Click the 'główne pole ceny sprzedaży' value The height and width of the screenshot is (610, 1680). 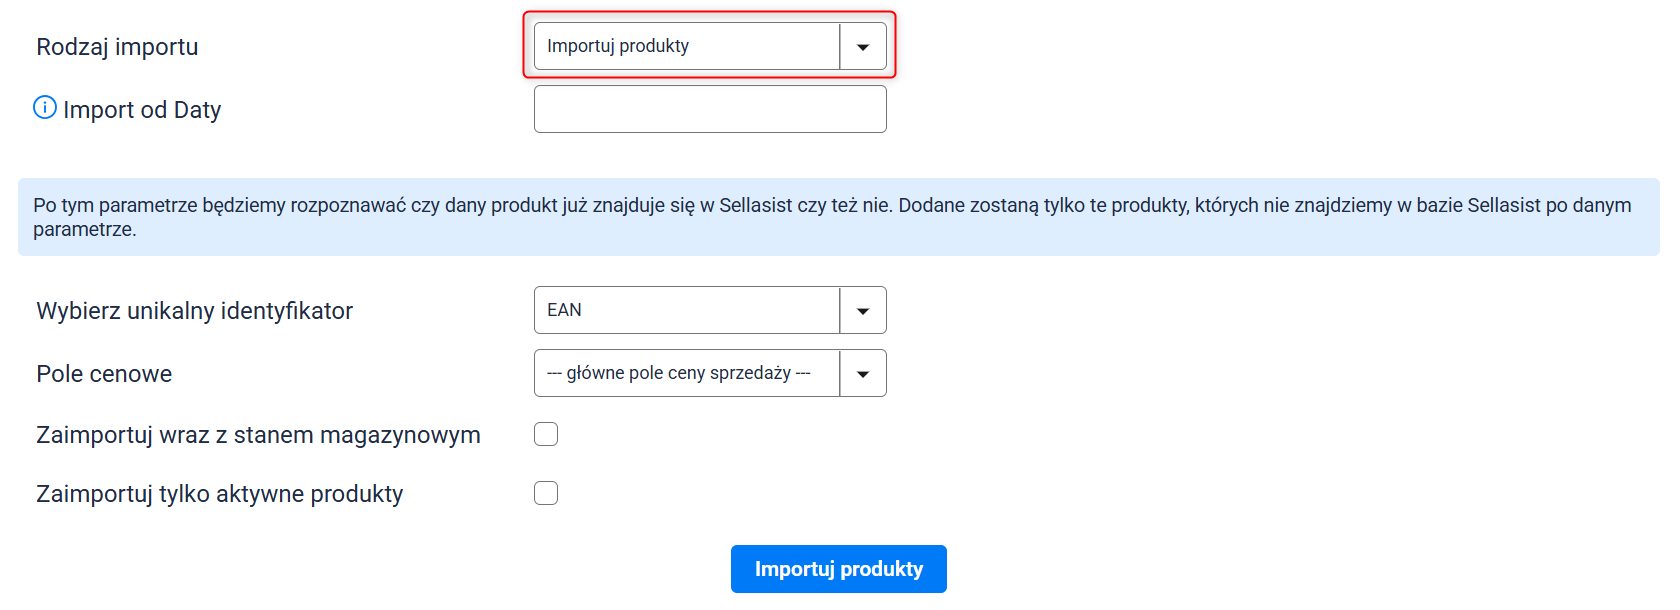[679, 373]
